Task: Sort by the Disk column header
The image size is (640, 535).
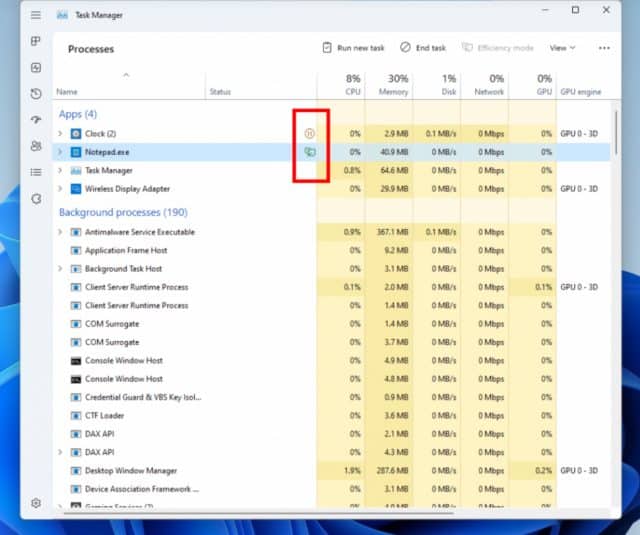Action: click(x=437, y=85)
